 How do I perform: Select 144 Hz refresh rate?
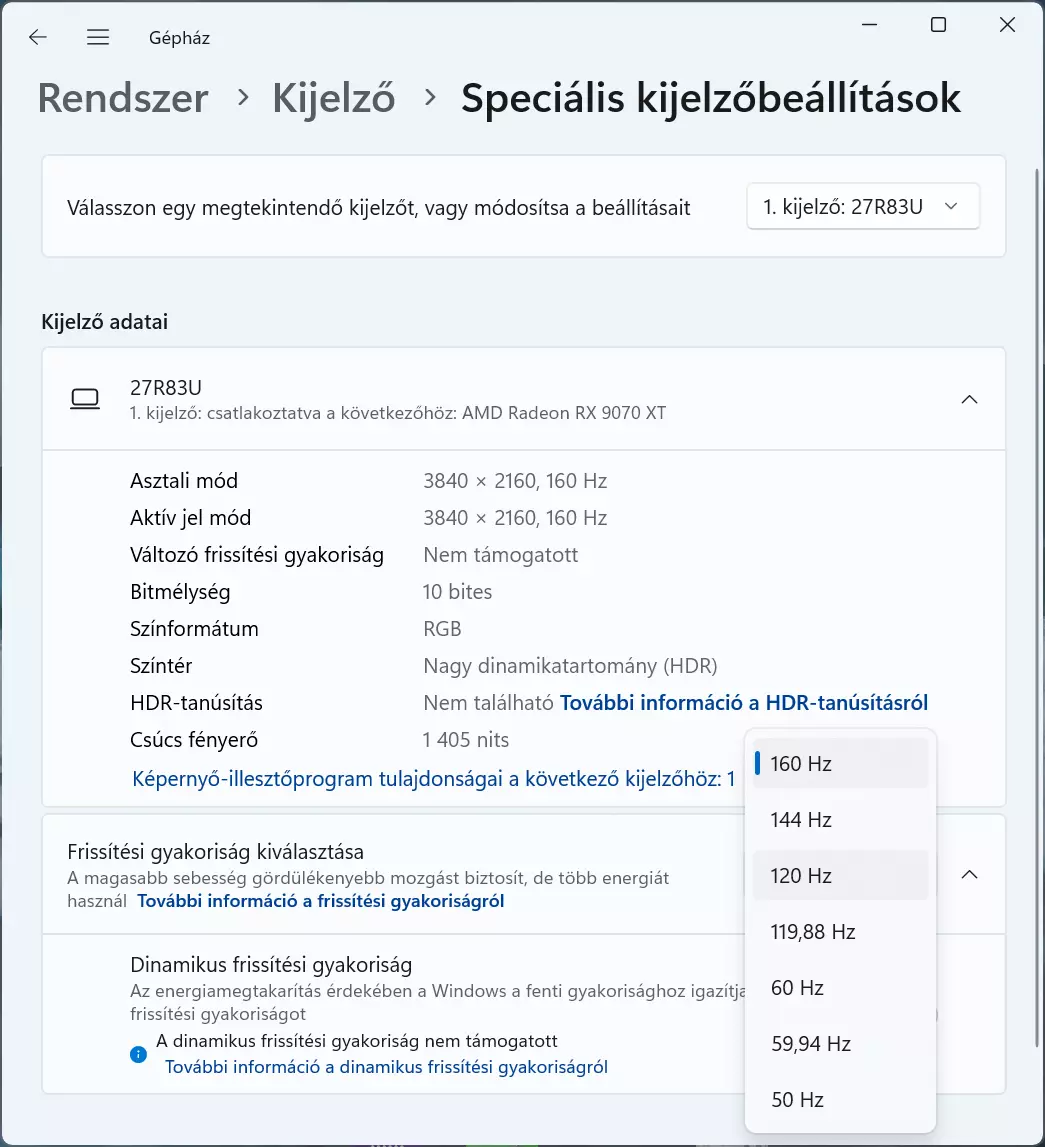point(840,820)
